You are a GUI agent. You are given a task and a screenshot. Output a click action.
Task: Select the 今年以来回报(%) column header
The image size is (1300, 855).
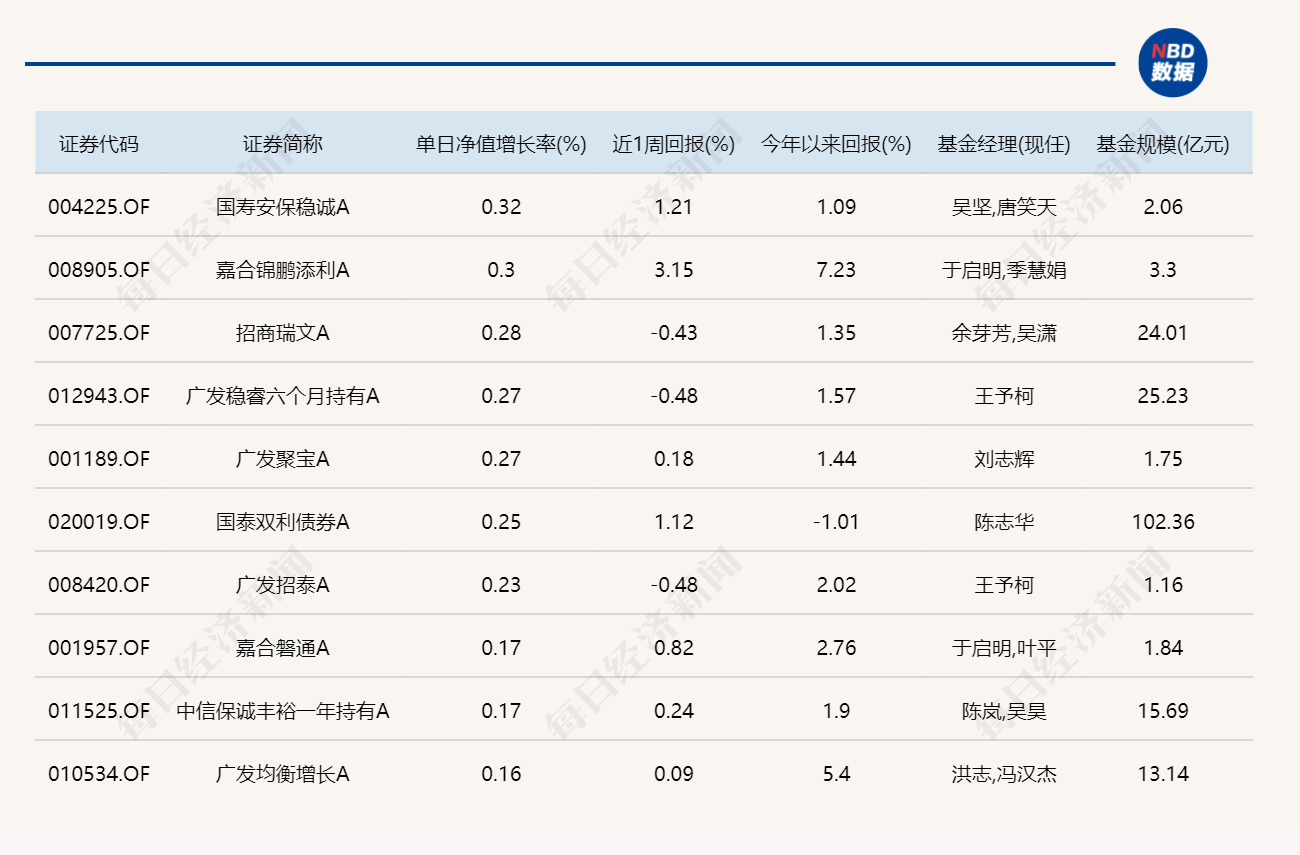coord(836,144)
